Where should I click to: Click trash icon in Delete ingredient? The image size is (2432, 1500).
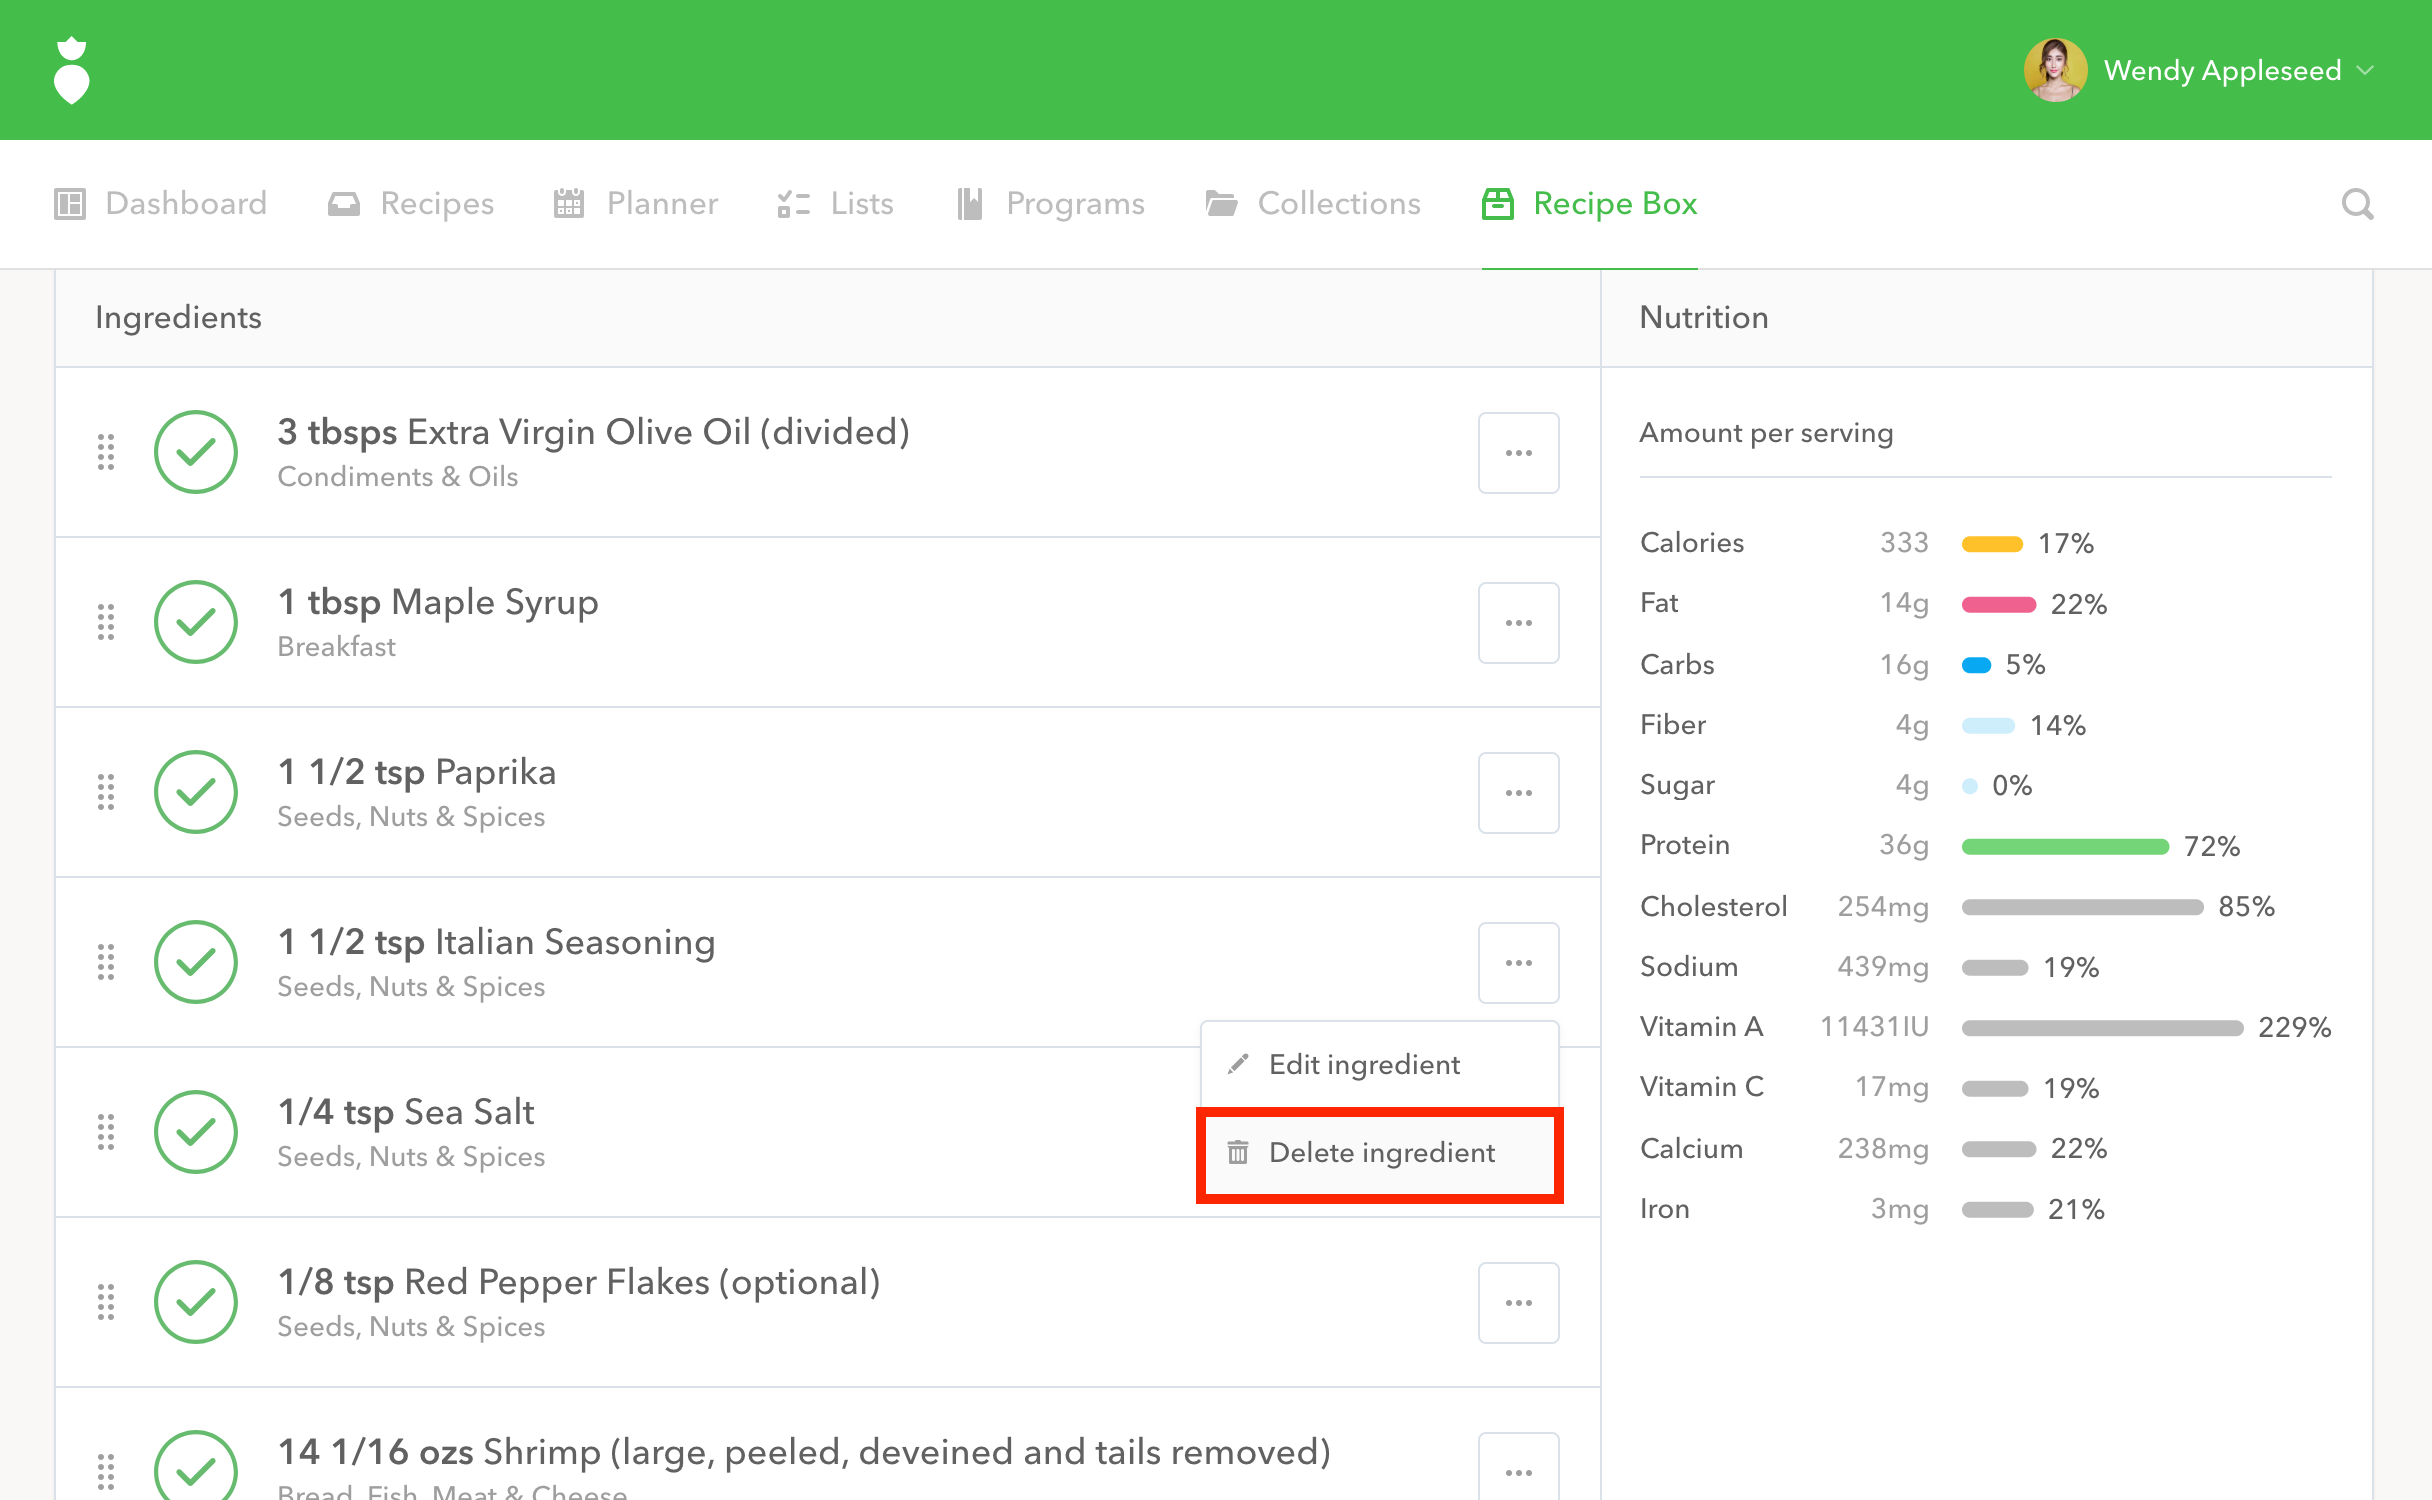(x=1238, y=1152)
